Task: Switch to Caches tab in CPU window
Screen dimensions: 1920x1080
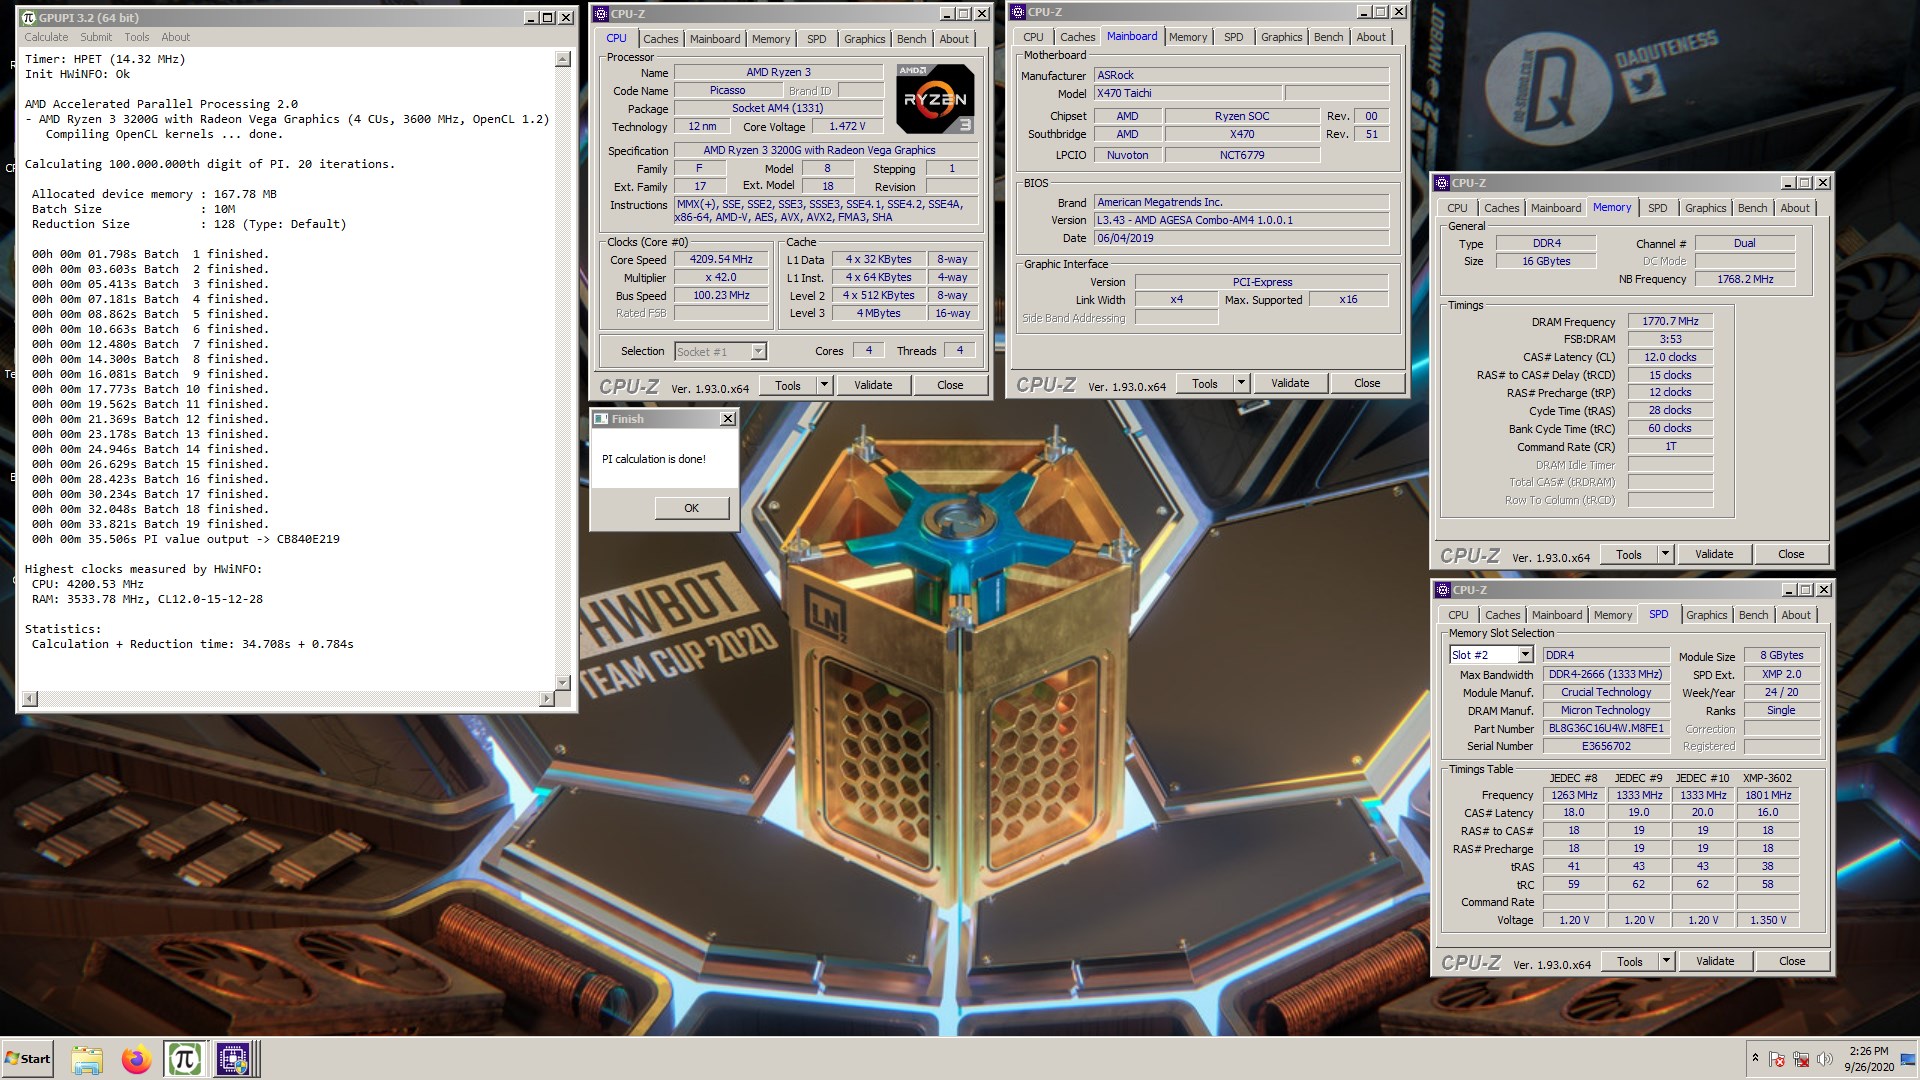Action: [660, 39]
